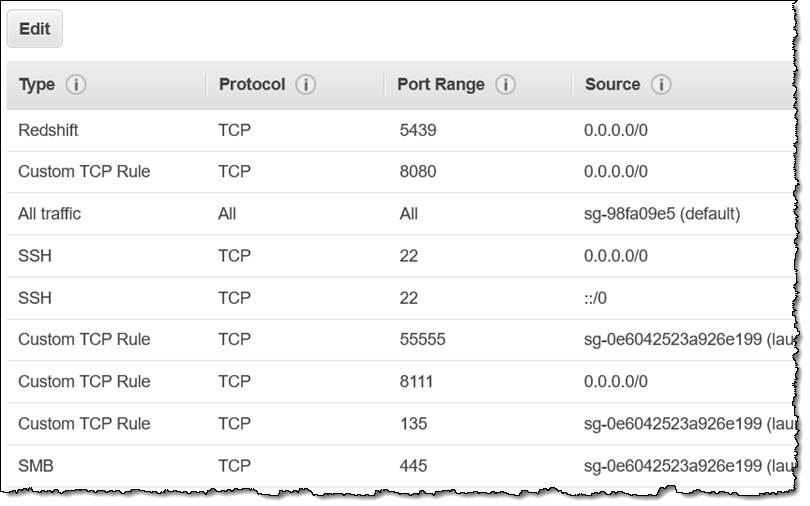
Task: Select the Protocol column header
Action: [x=252, y=84]
